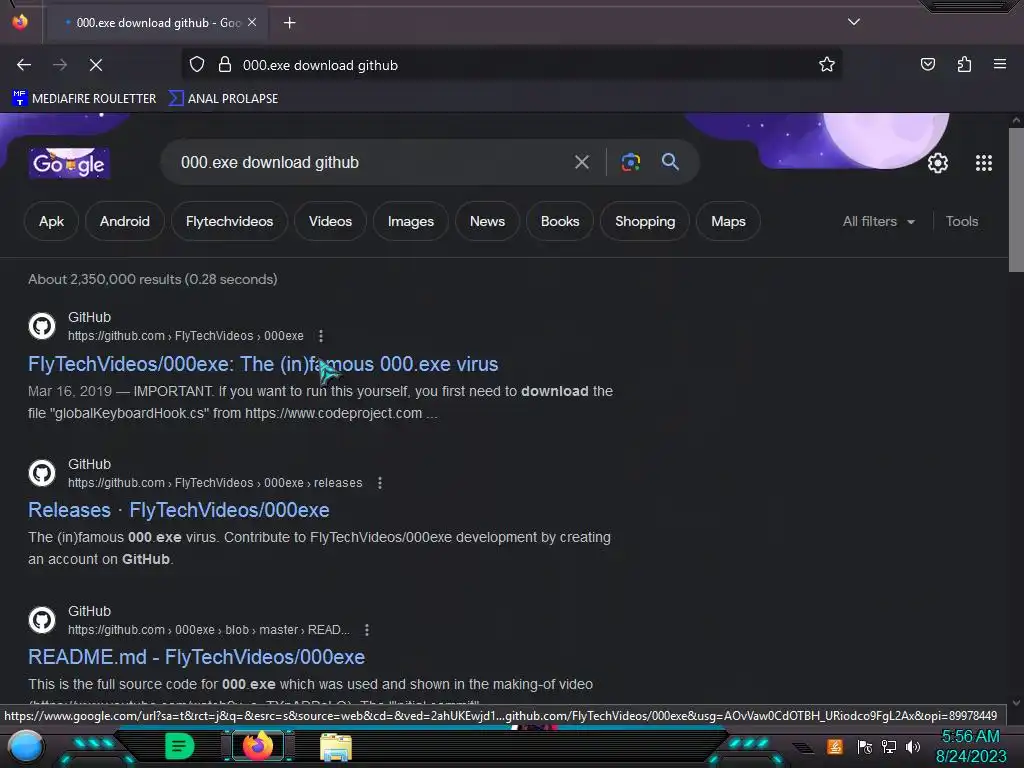Open the clock showing 5:56 AM

[x=970, y=746]
